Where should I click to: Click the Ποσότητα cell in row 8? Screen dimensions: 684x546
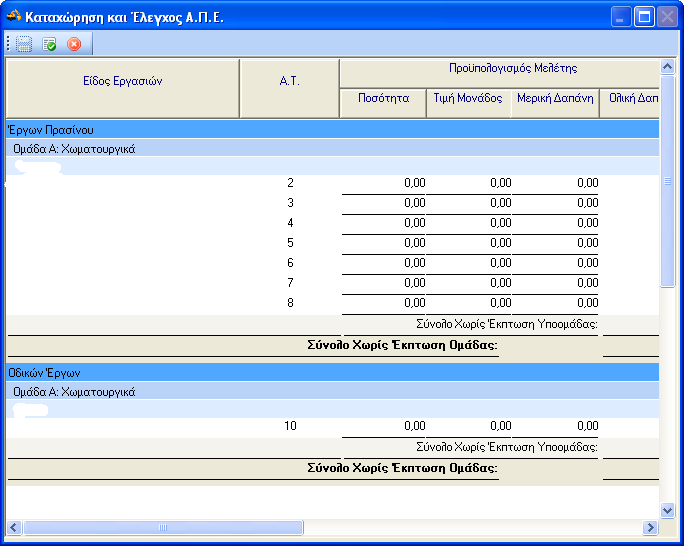pos(384,303)
